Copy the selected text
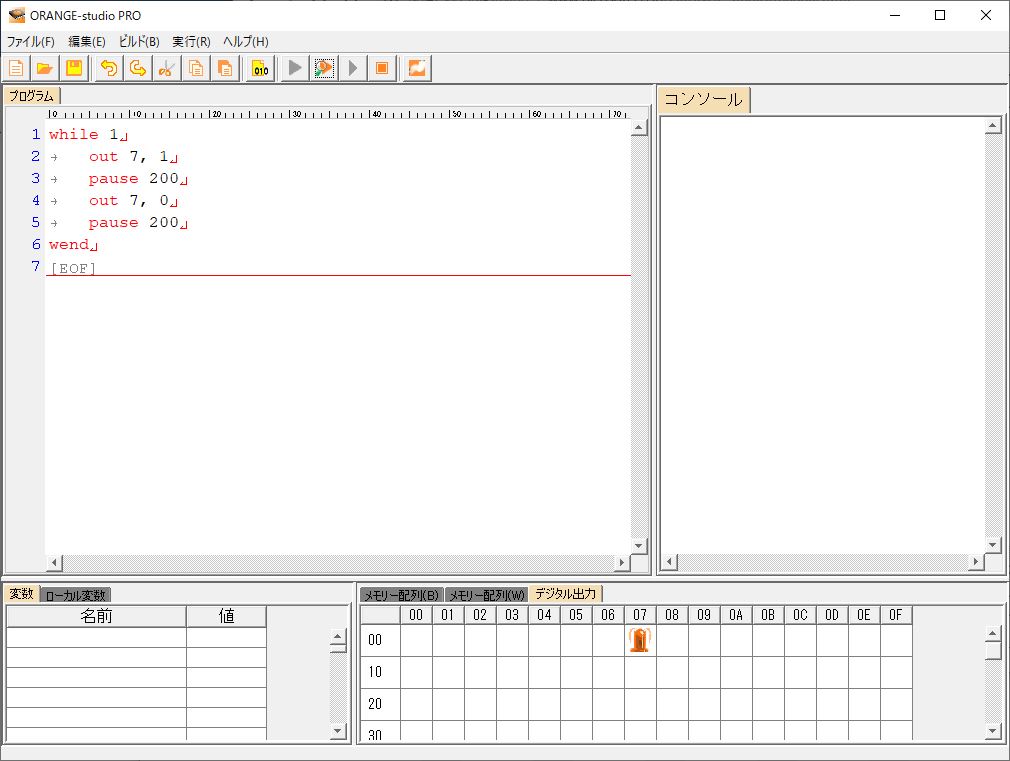The image size is (1010, 761). pyautogui.click(x=196, y=68)
